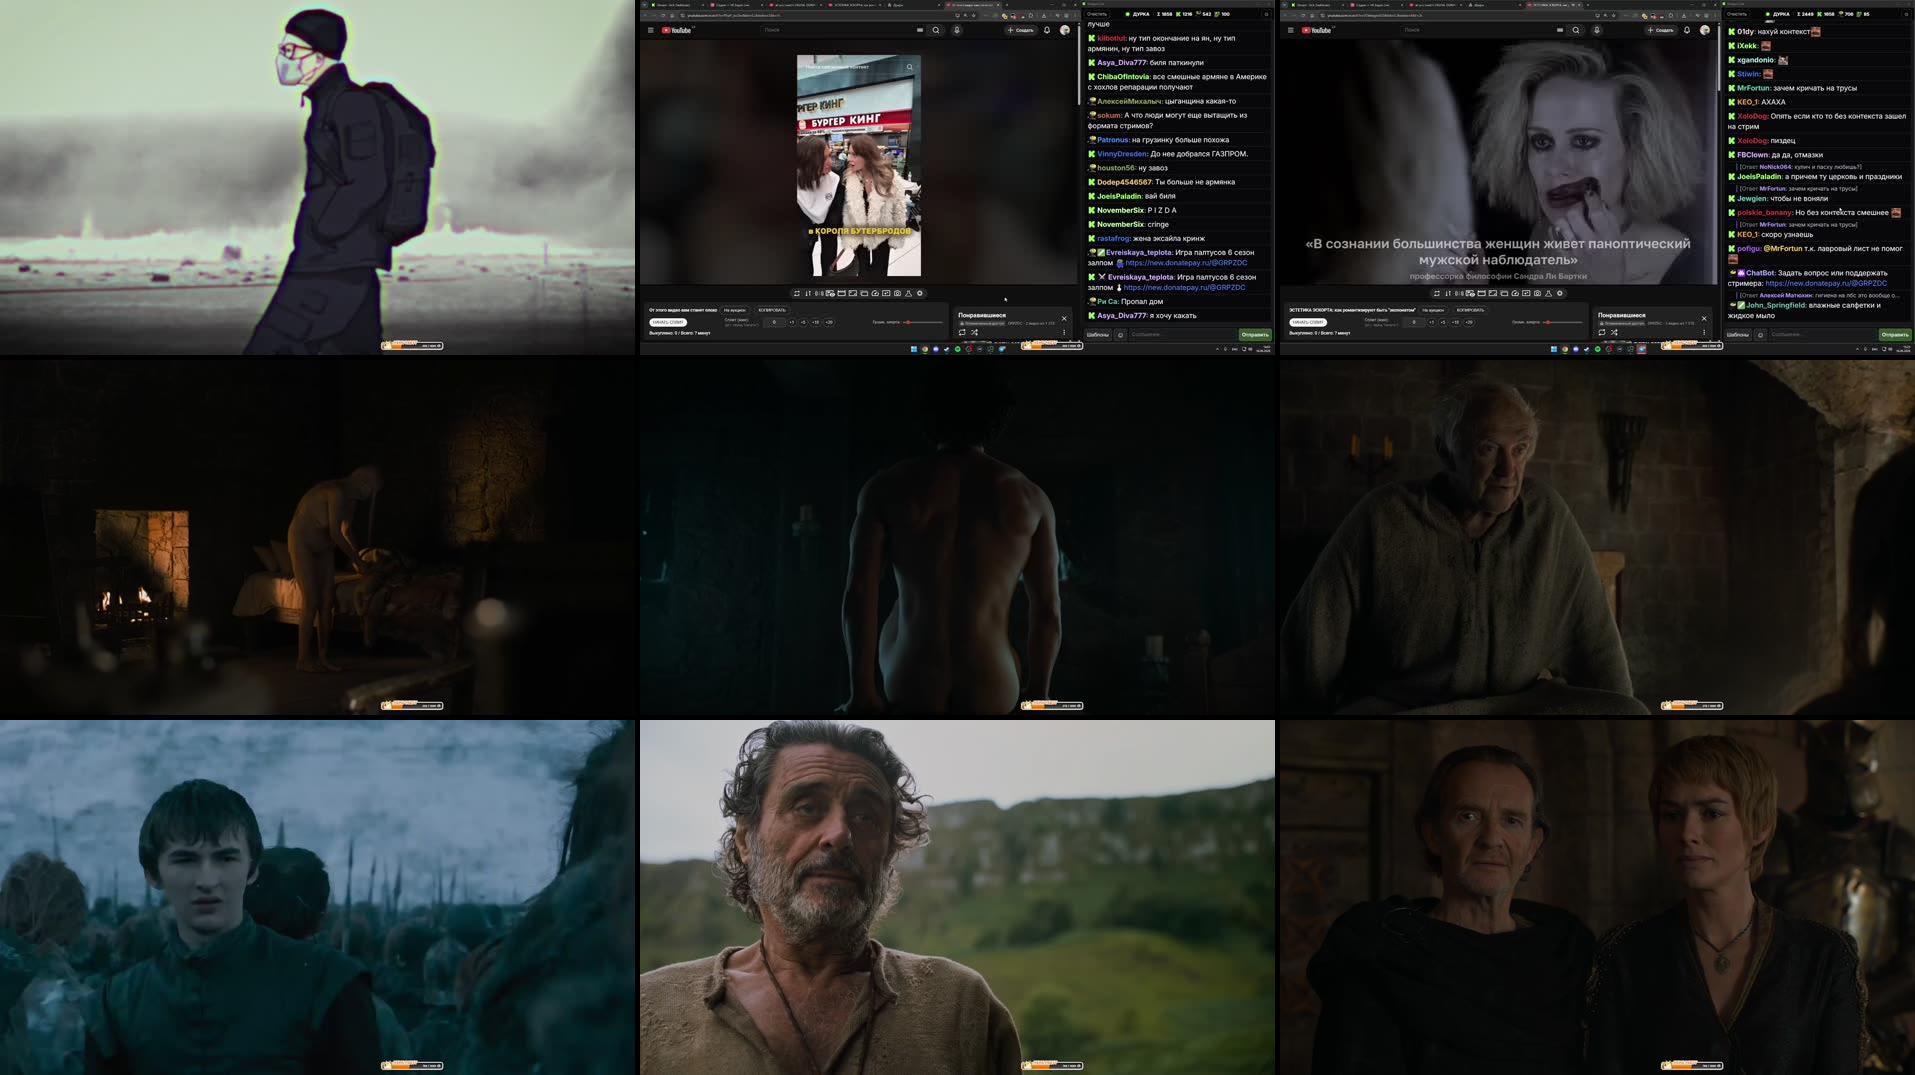Open notifications bell in Burger King video window
The image size is (1915, 1075).
click(1047, 30)
